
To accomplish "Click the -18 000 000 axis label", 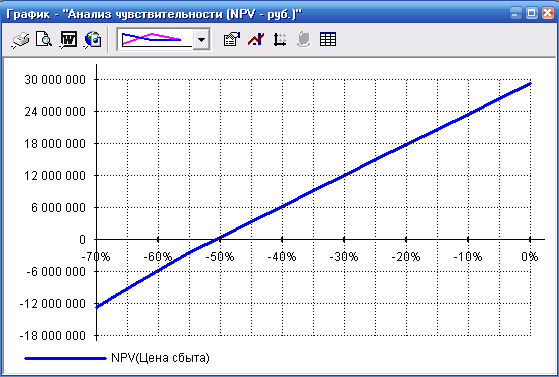I will [53, 336].
